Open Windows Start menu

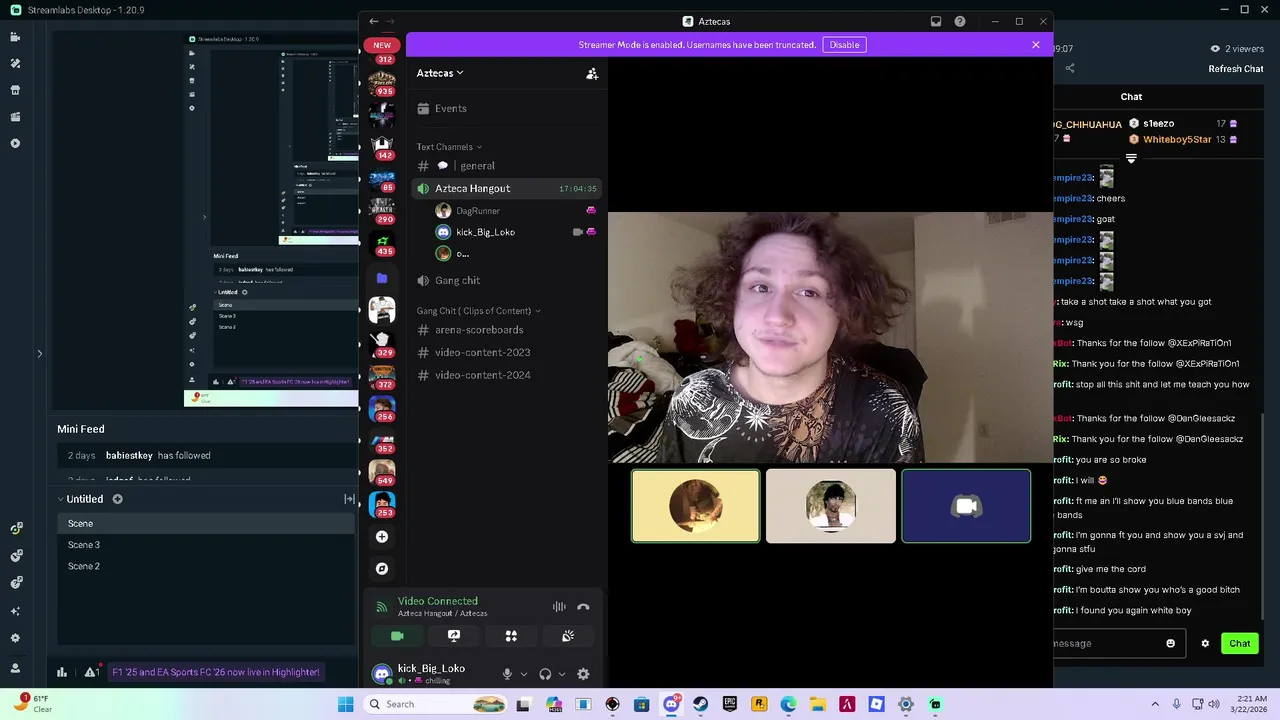pos(345,705)
